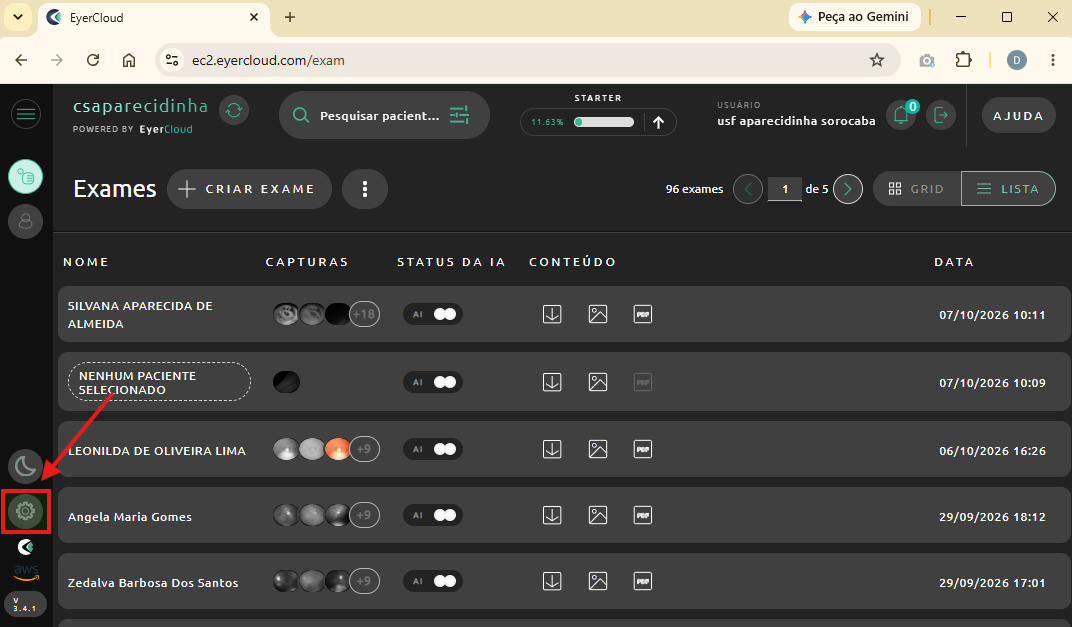Toggle AI status for Leonilda de Oliveira Lima
Screen dimensions: 1072x627
tap(433, 449)
